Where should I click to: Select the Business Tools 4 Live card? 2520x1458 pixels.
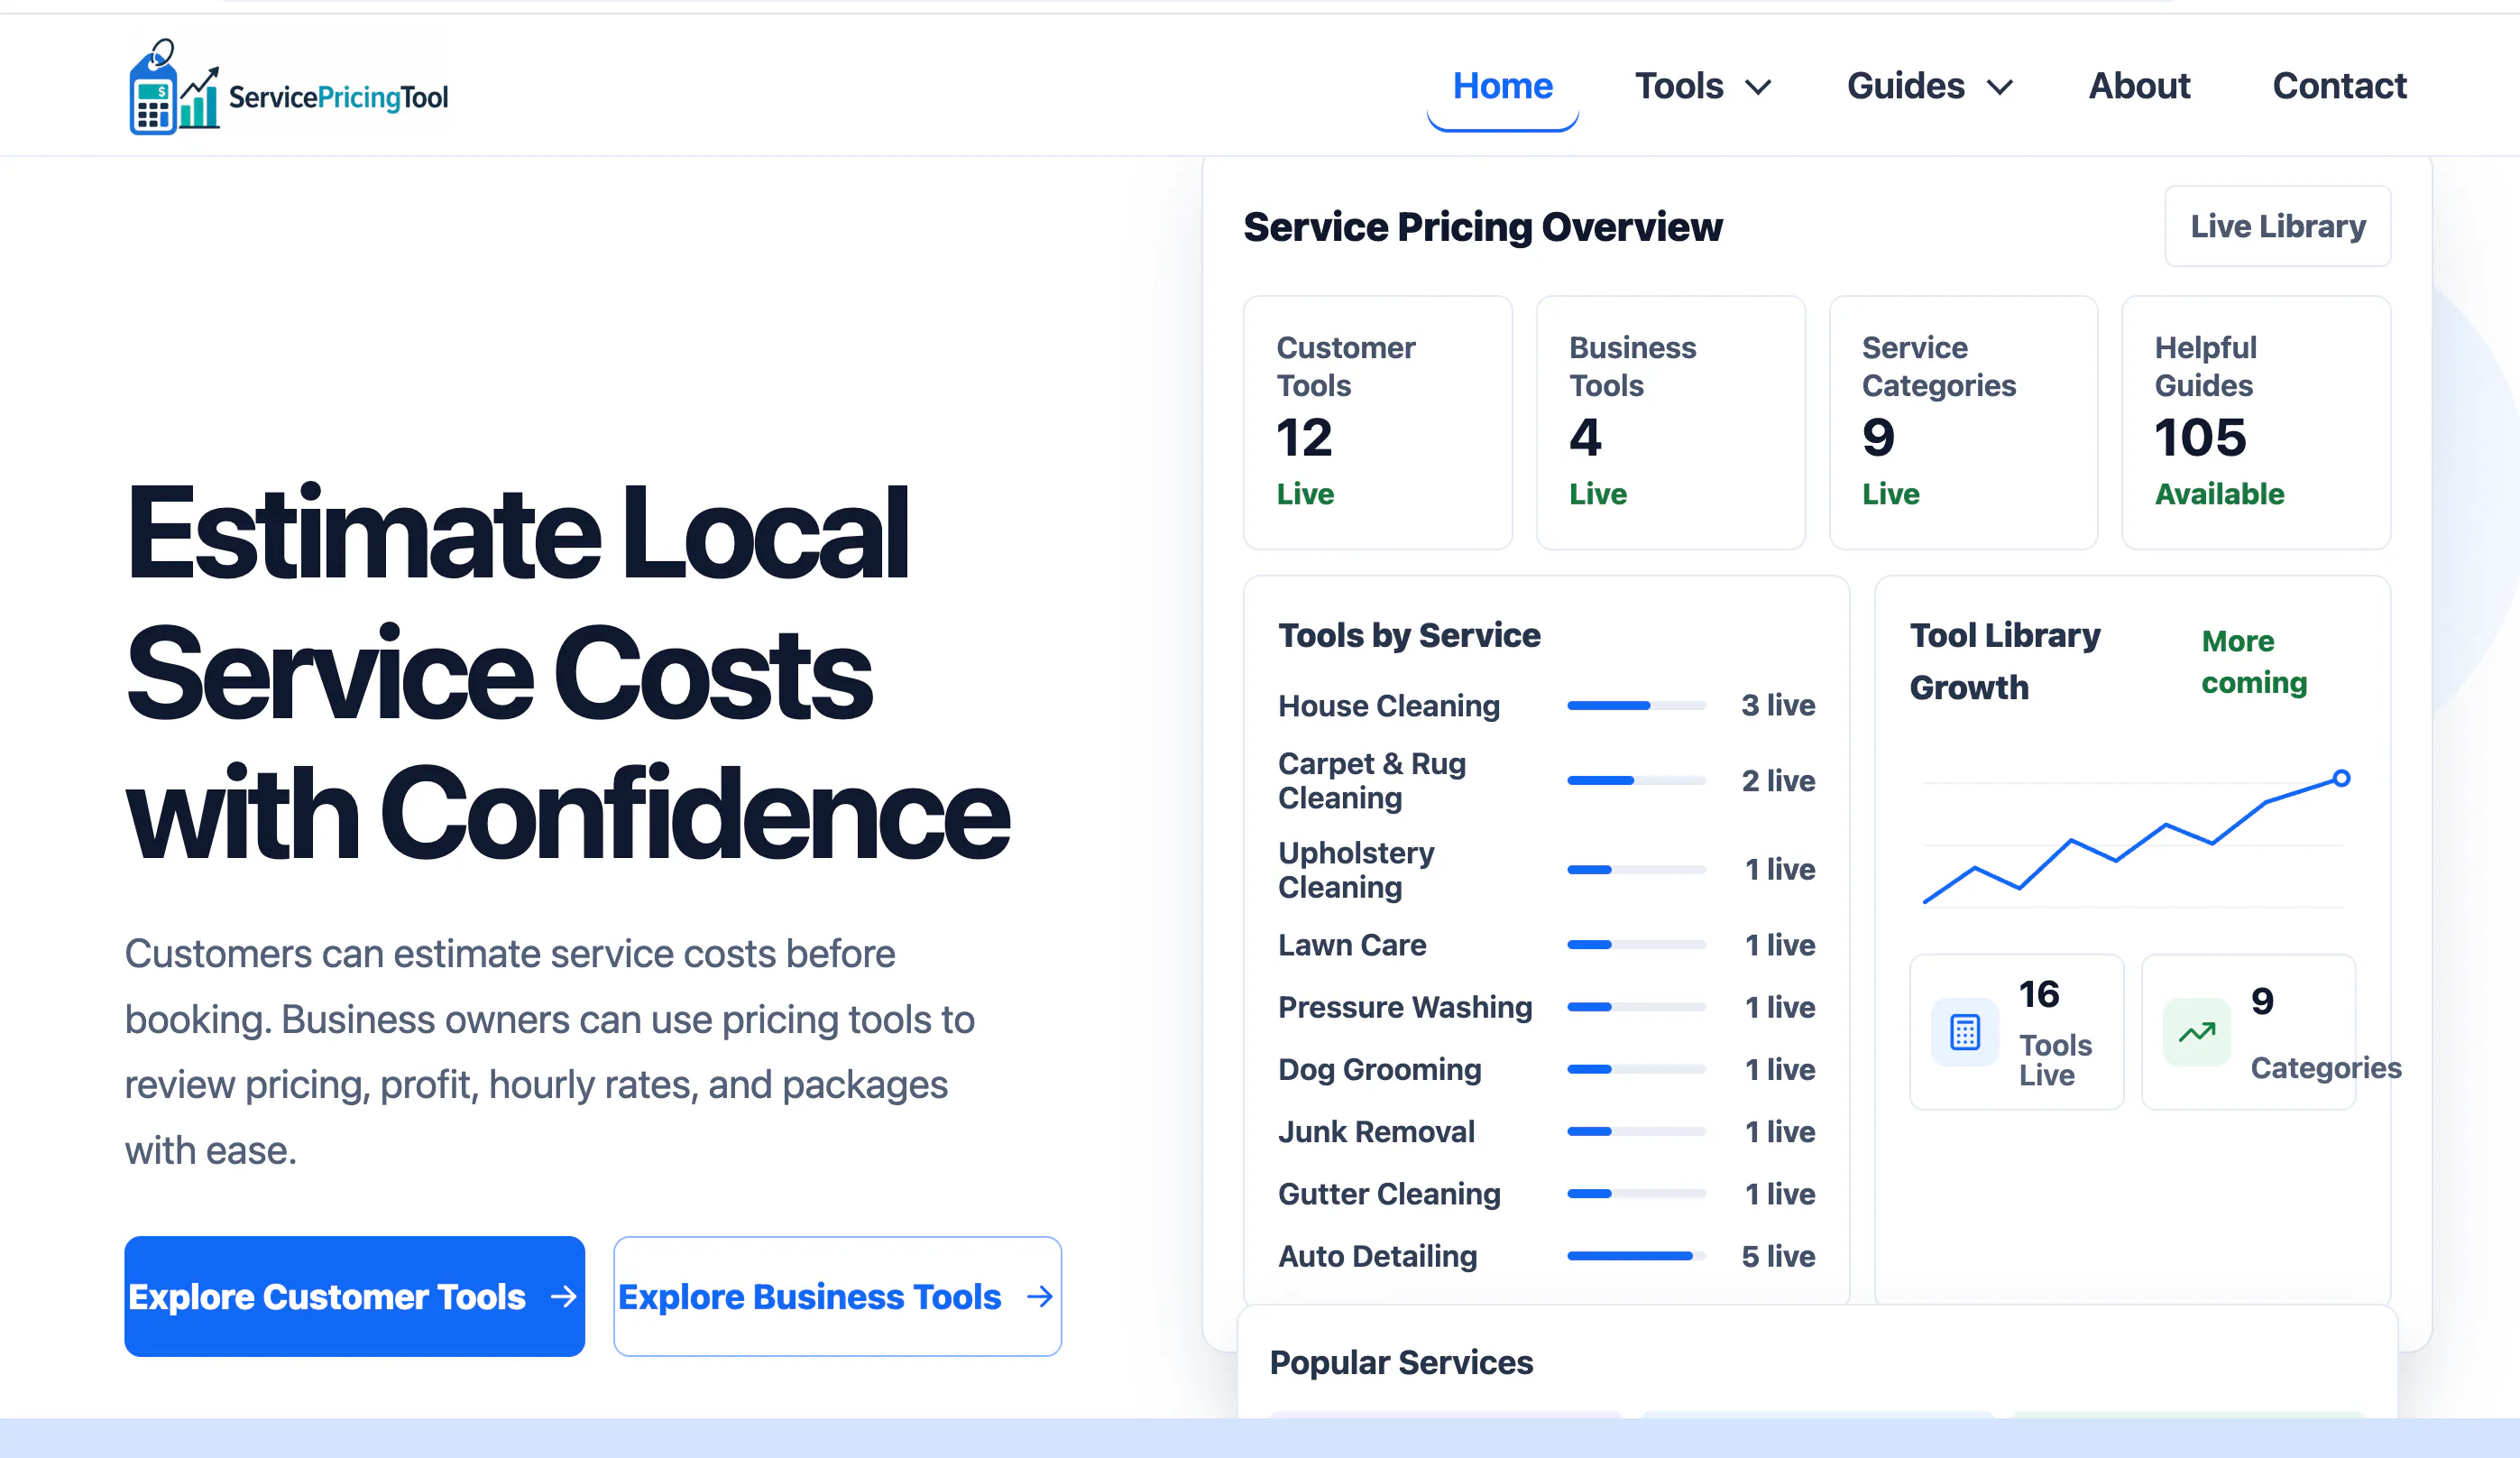[1670, 422]
